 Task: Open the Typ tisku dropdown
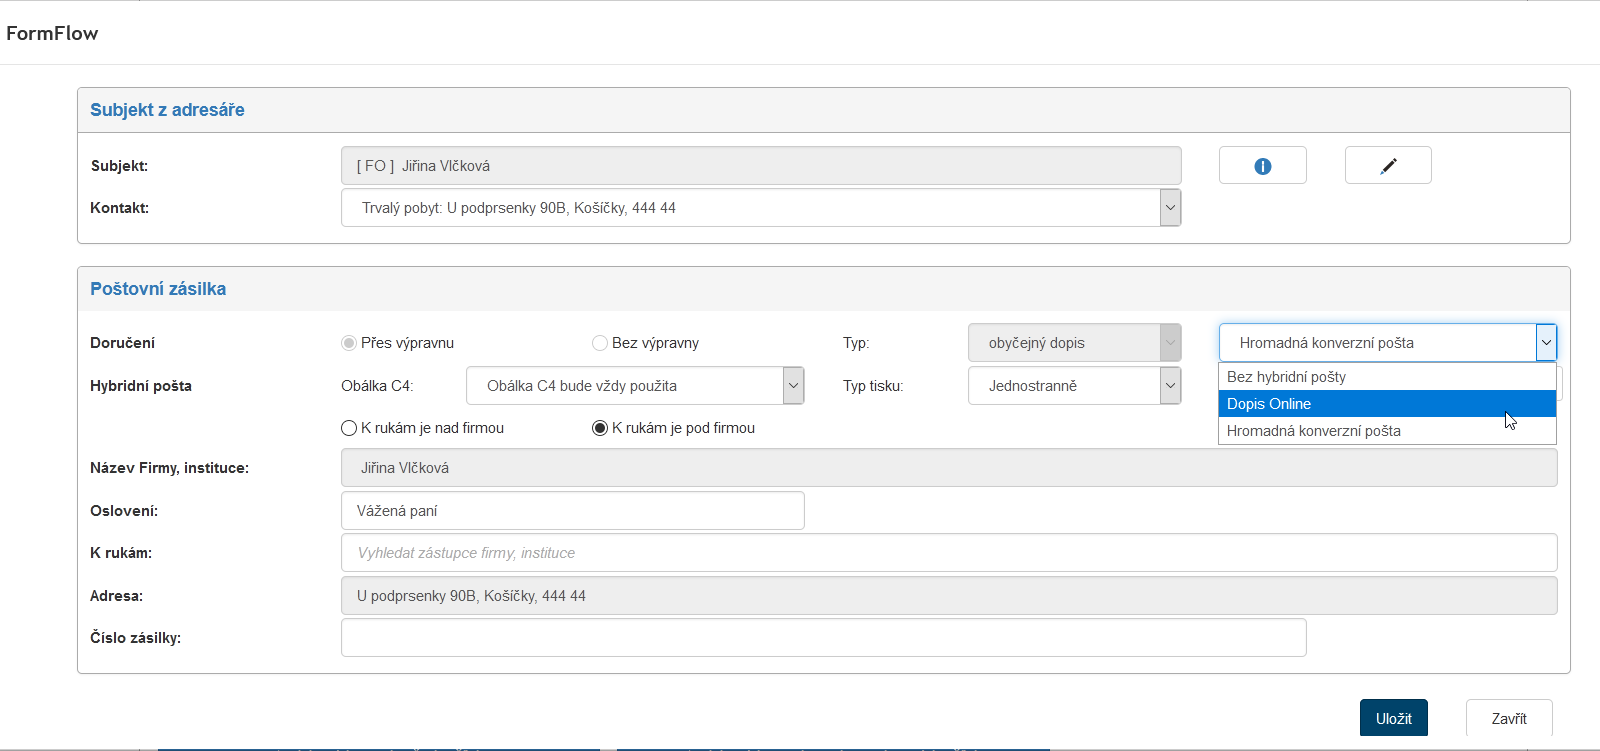(1170, 386)
